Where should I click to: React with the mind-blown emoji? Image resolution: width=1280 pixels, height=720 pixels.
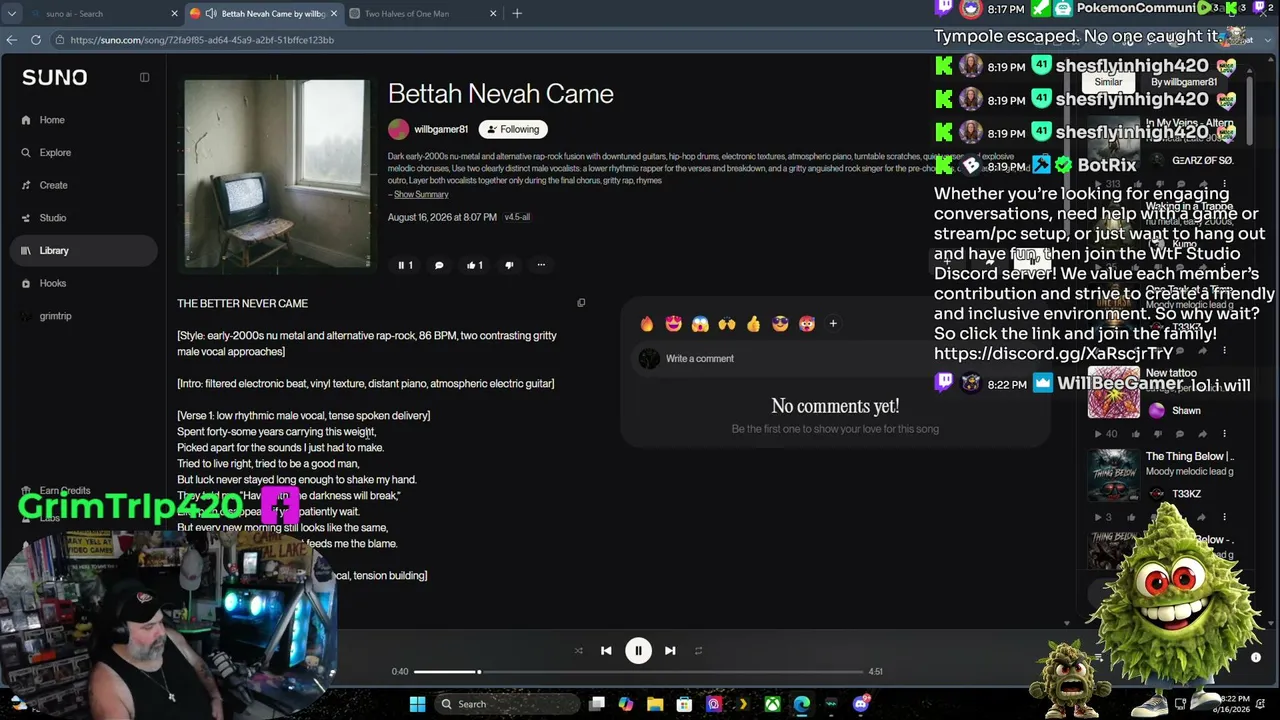click(x=806, y=323)
